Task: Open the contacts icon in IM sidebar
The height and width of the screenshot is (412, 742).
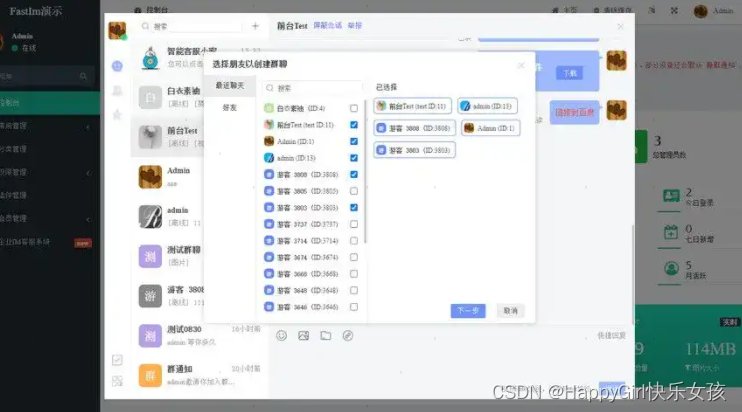Action: pyautogui.click(x=117, y=90)
